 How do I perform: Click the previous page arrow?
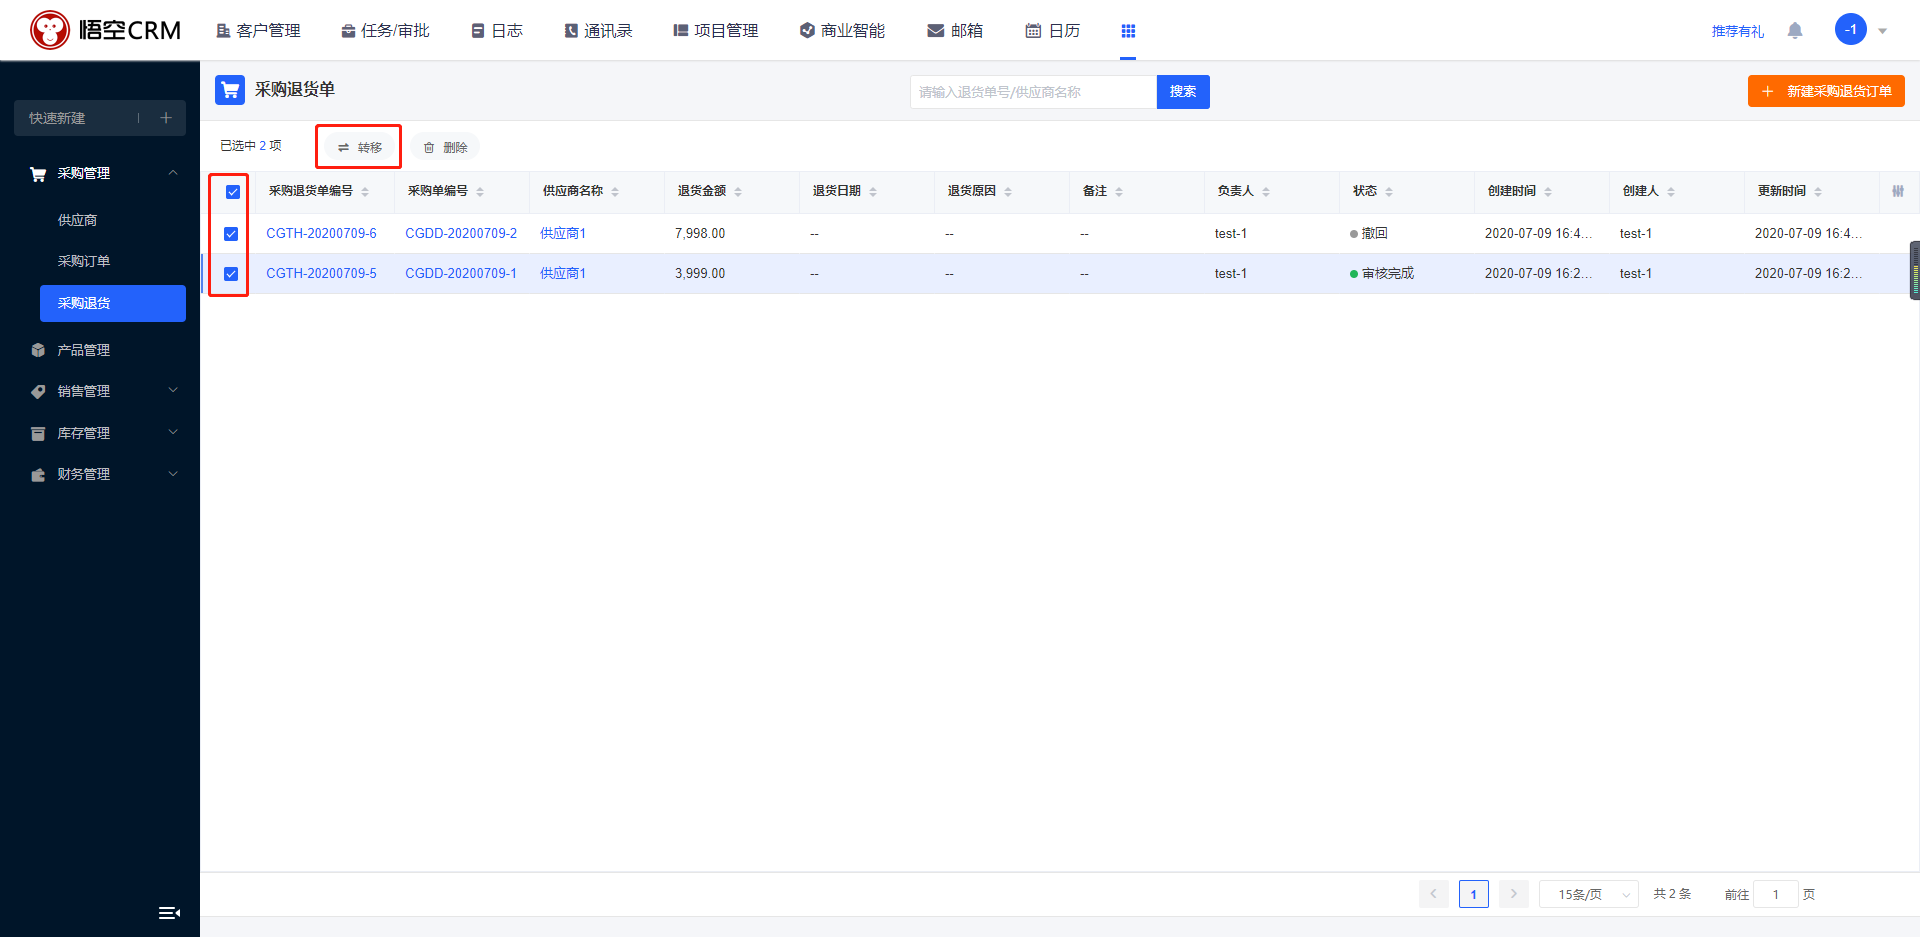[1433, 894]
